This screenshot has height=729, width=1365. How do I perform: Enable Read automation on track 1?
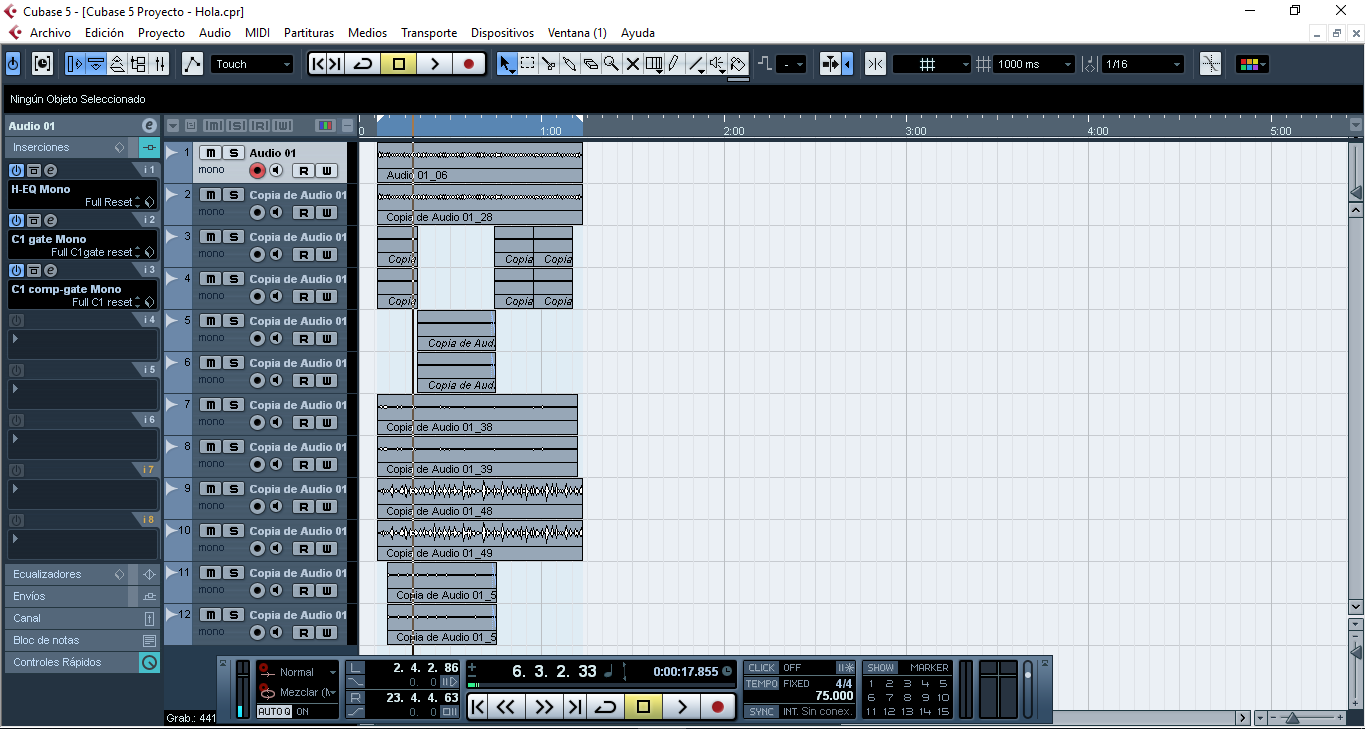(x=305, y=171)
